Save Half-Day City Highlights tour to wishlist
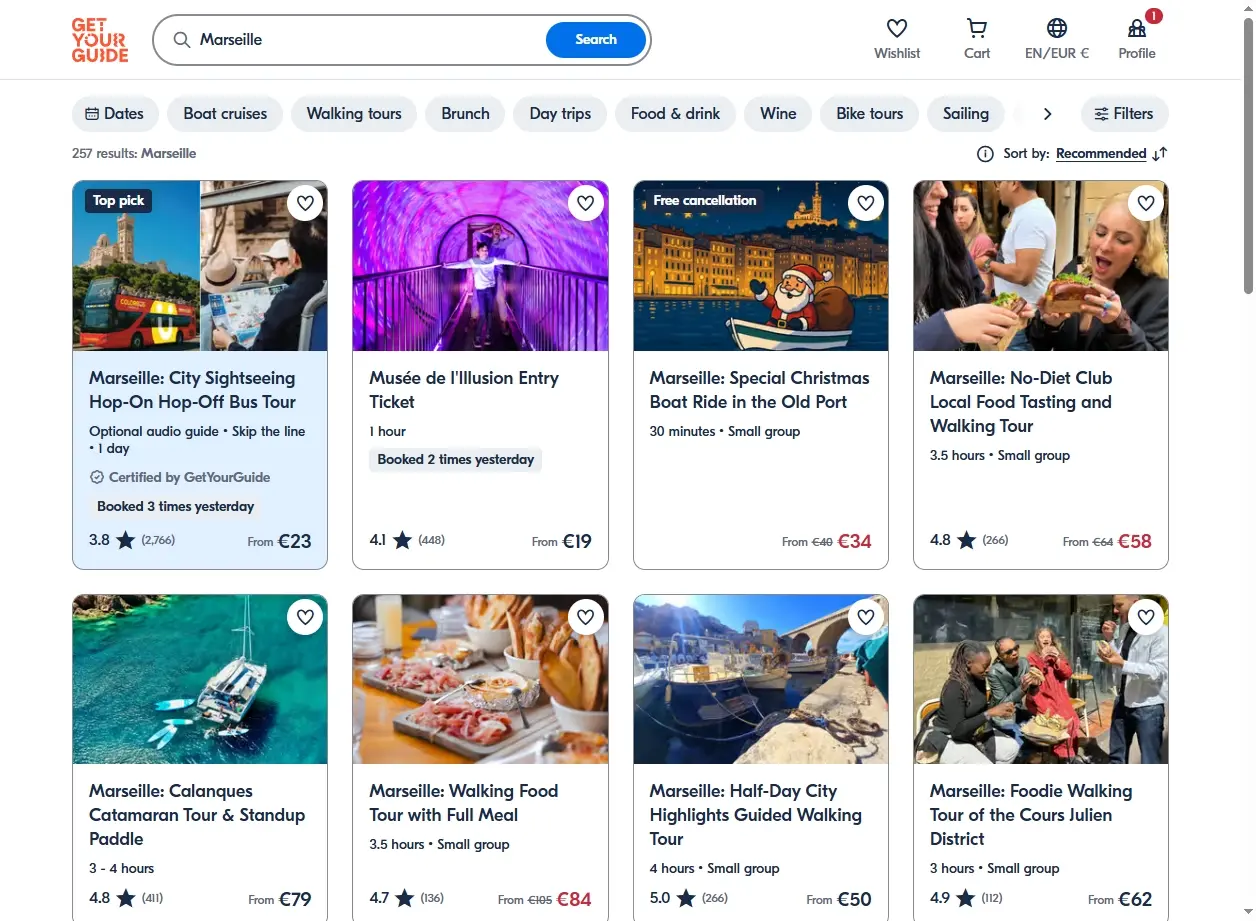1256x921 pixels. [x=866, y=618]
